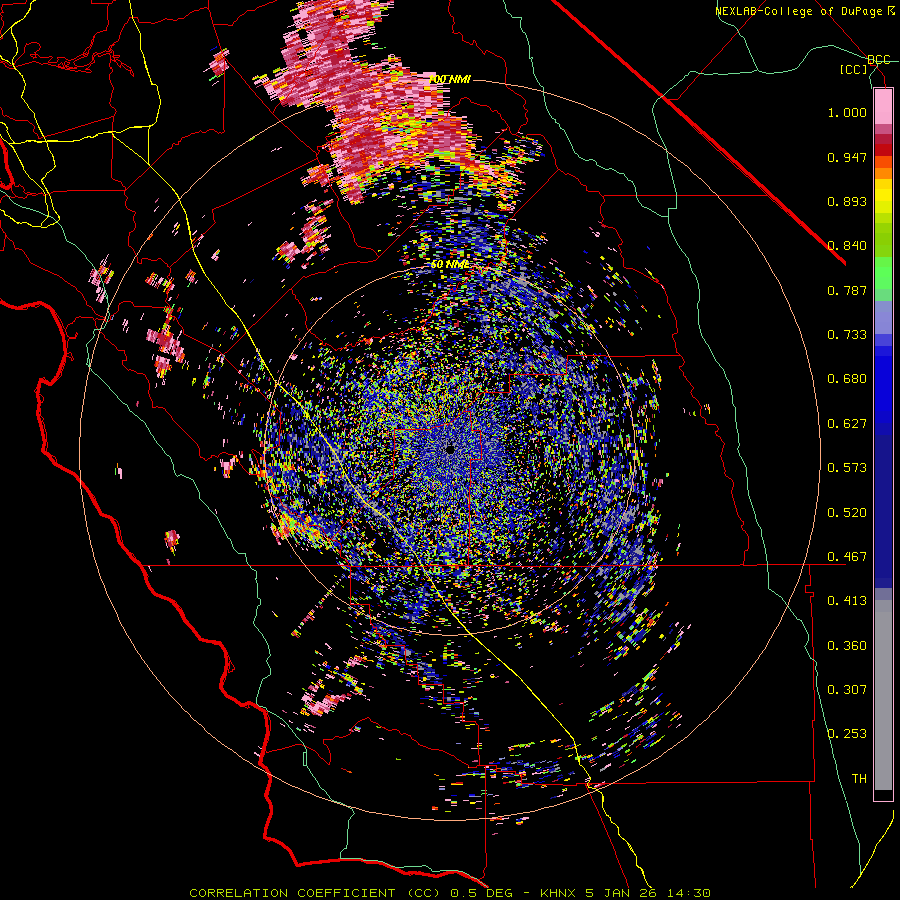
Task: Click the 0.893 scale value
Action: [x=847, y=201]
